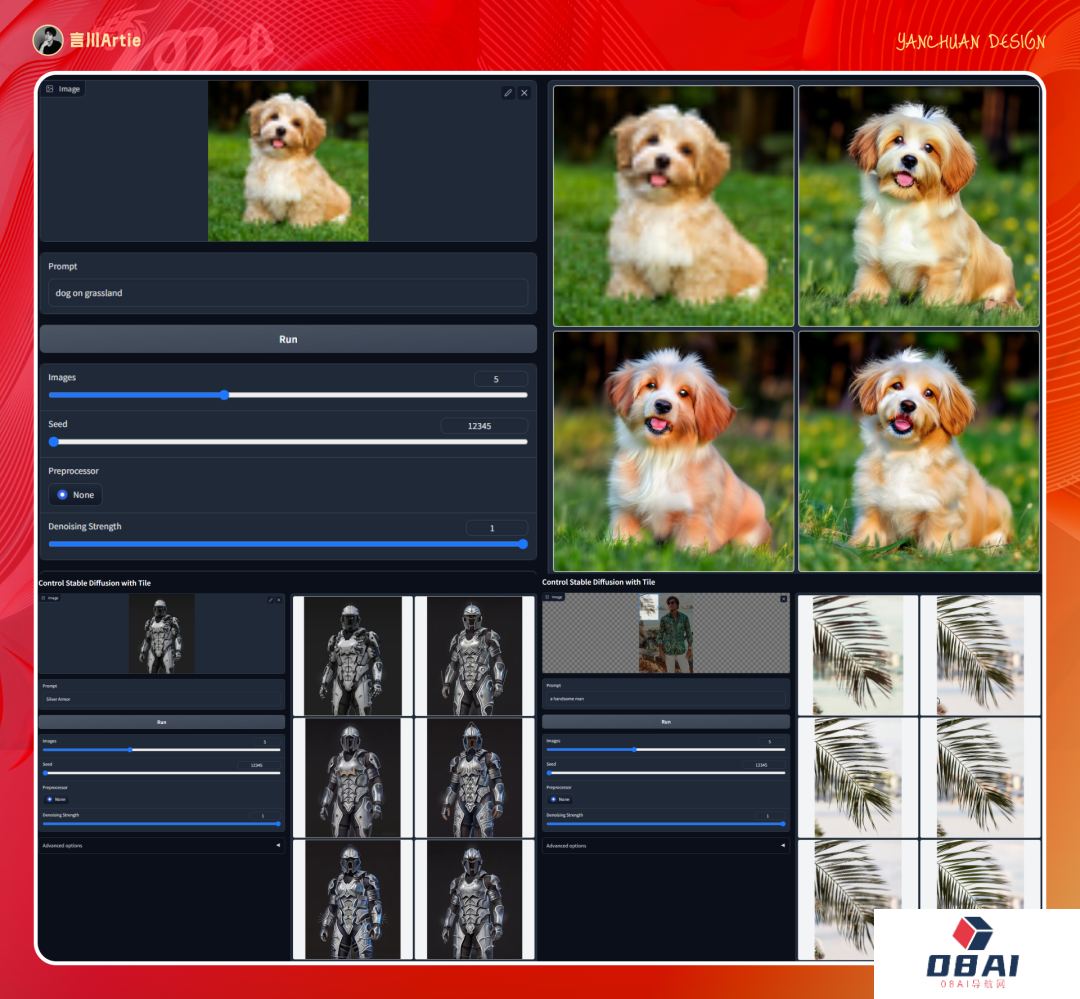Select the None preprocessor in the dog panel
Viewport: 1080px width, 999px height.
[76, 495]
